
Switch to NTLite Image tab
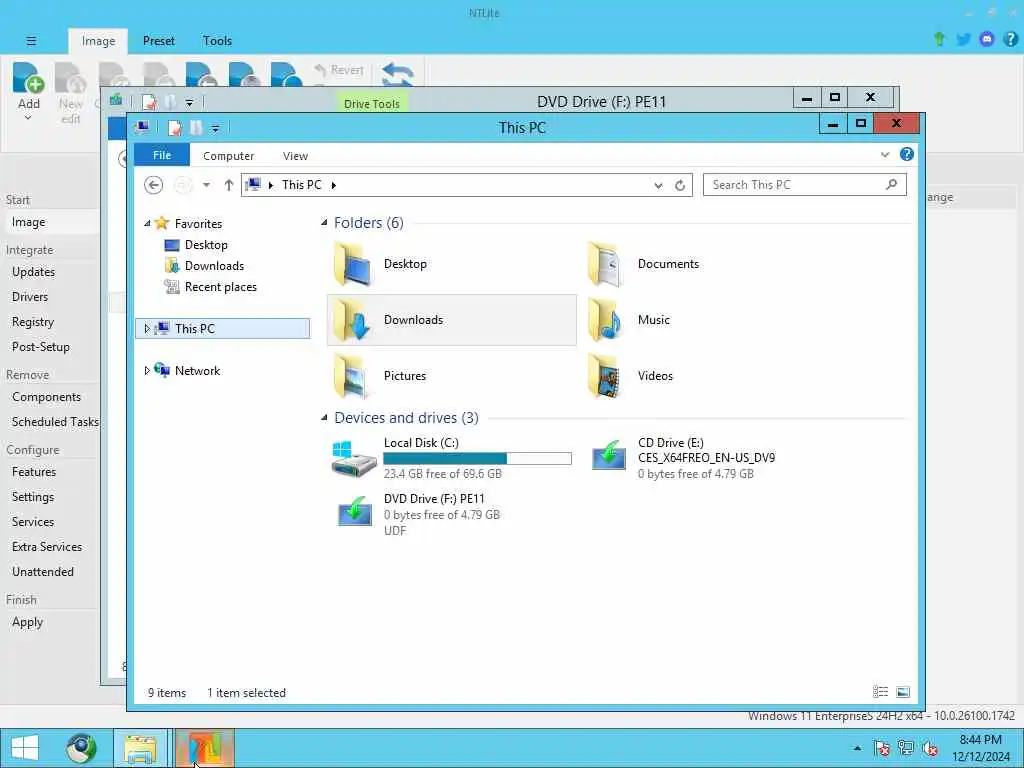(98, 41)
